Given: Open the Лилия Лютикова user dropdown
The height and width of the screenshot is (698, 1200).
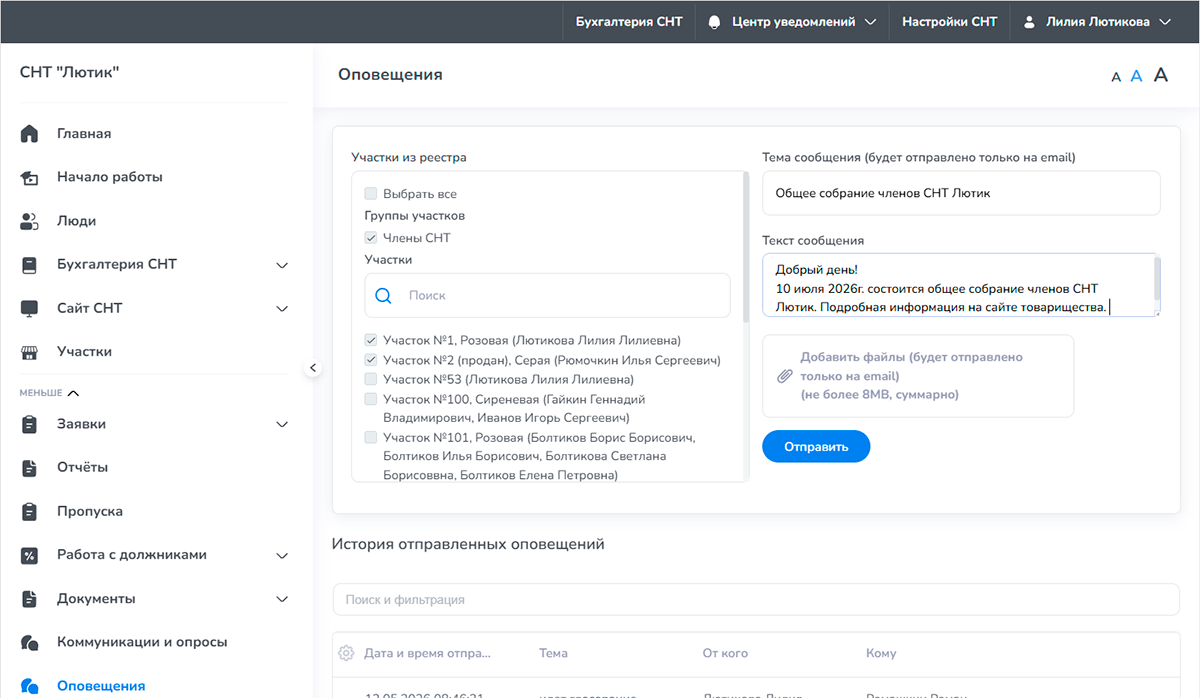Looking at the screenshot, I should [1097, 22].
